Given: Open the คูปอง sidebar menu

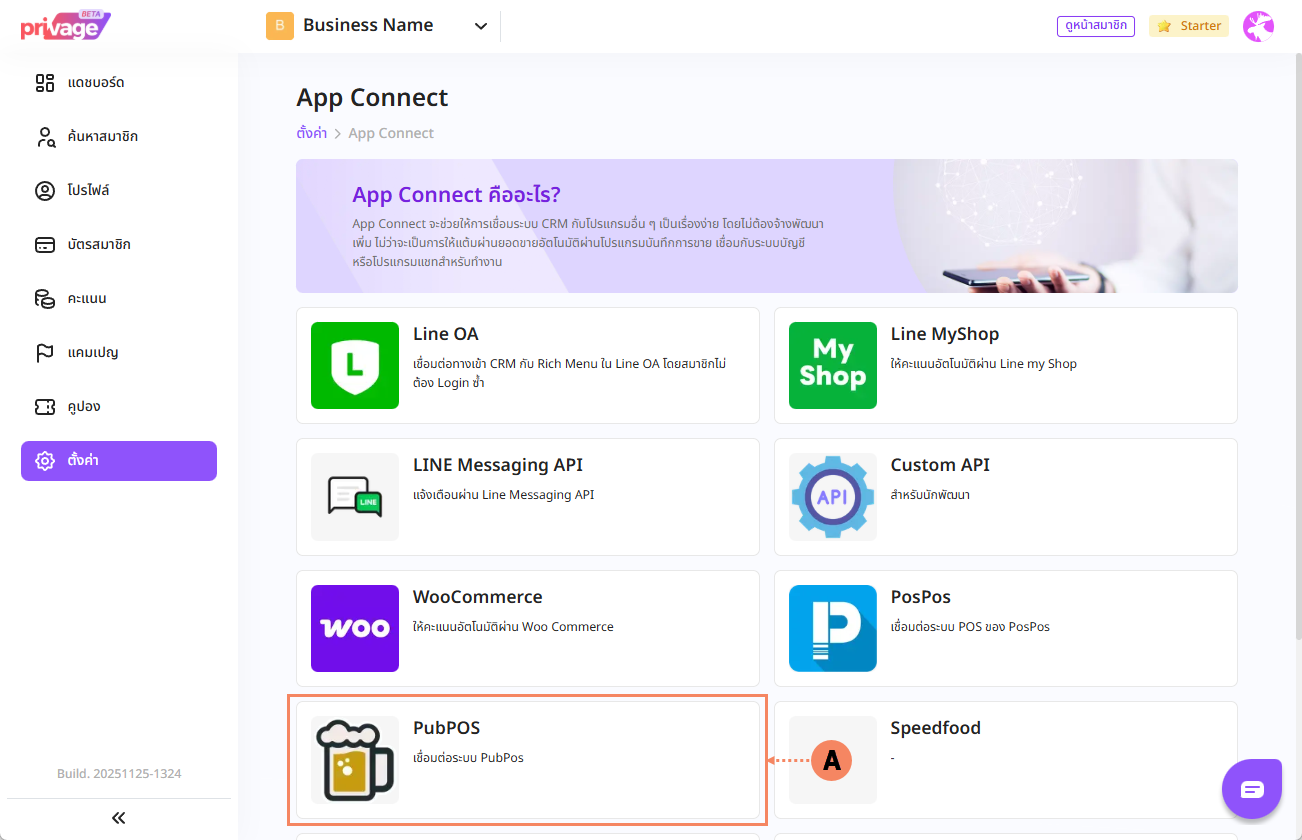Looking at the screenshot, I should (83, 407).
